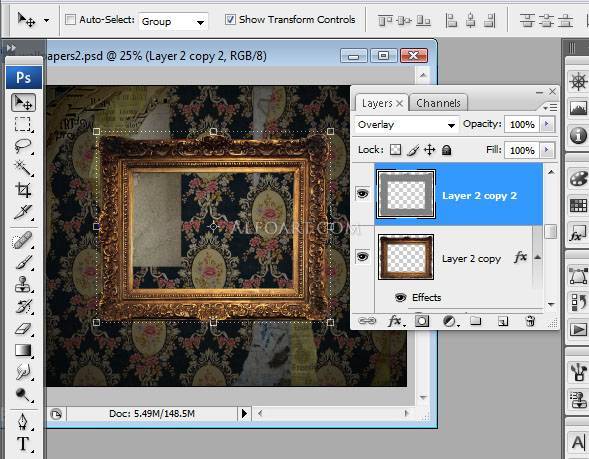Enable the Auto-Select checkbox
589x459 pixels.
pos(70,20)
